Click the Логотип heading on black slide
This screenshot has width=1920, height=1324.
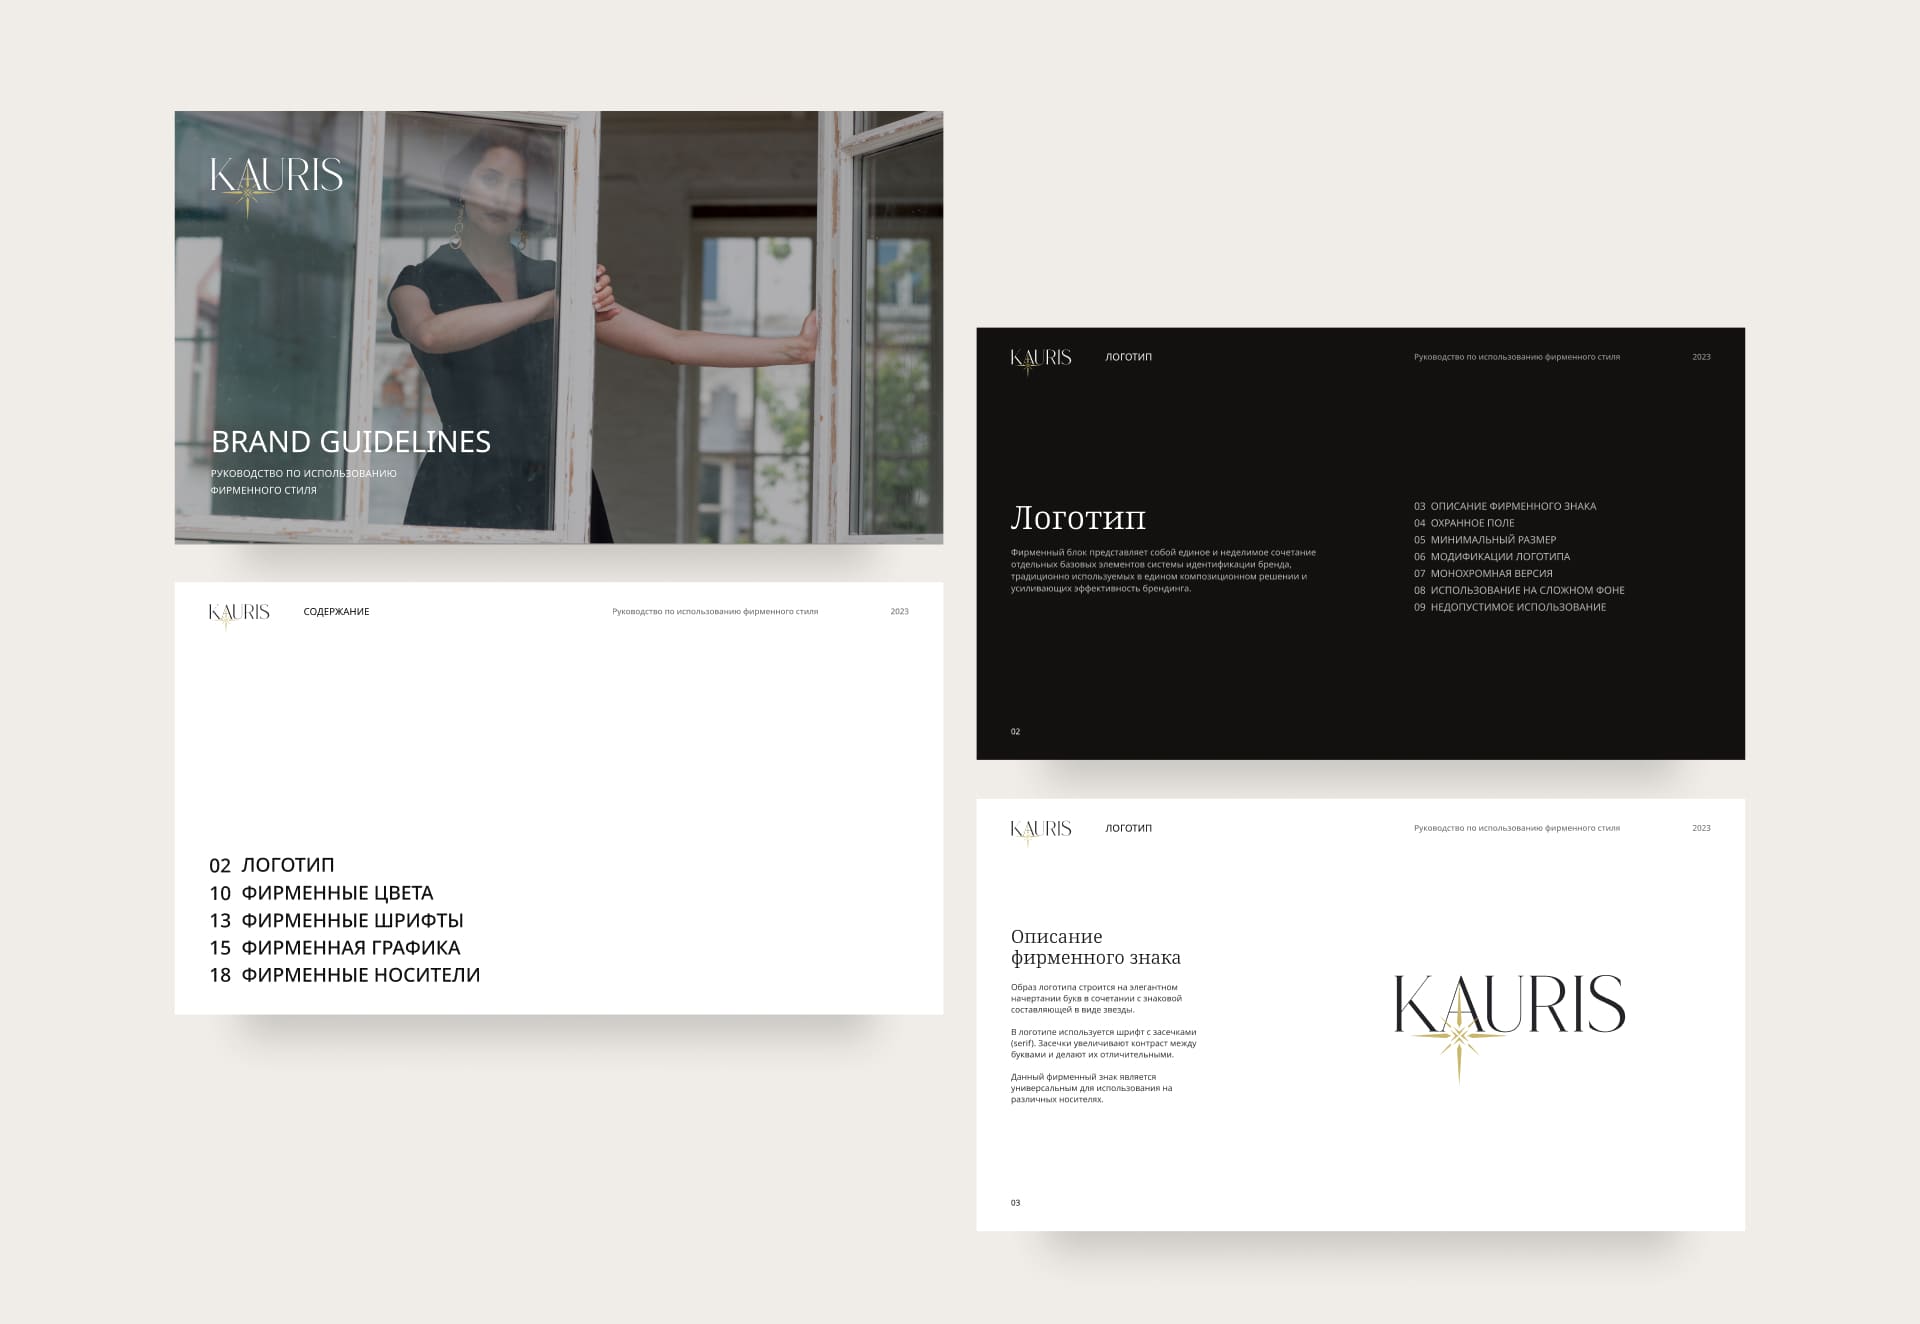1078,518
